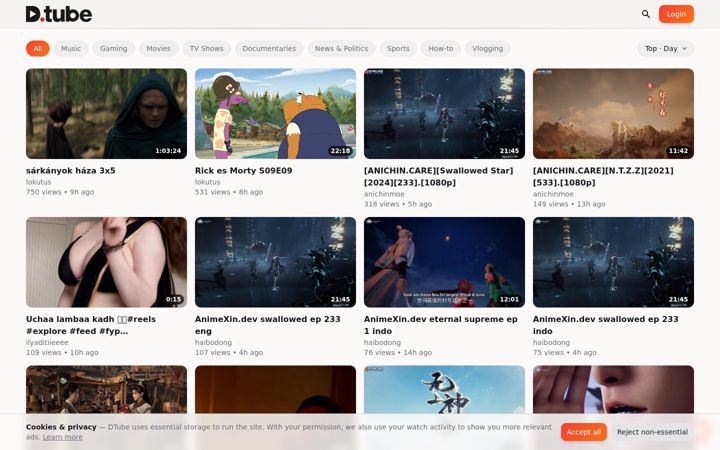Click the 11:42 duration badge
This screenshot has width=720, height=450.
tap(678, 151)
